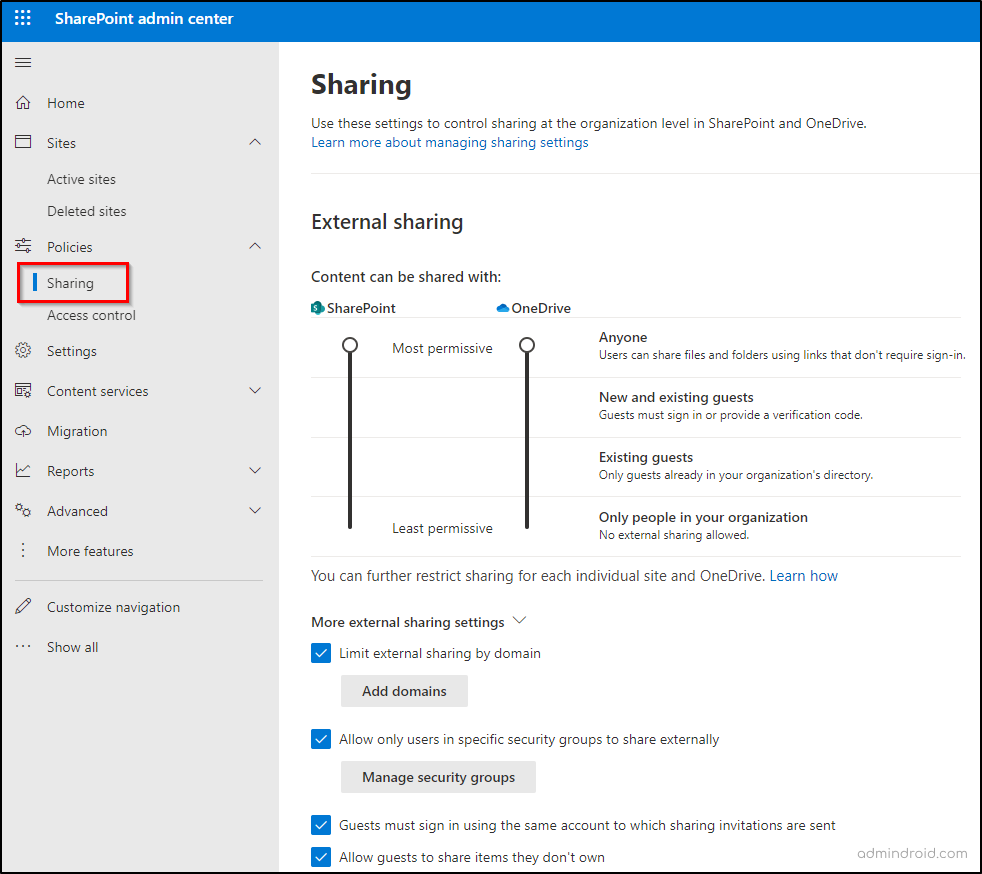Collapse navigation with the hamburger icon
The width and height of the screenshot is (982, 874).
[x=23, y=63]
